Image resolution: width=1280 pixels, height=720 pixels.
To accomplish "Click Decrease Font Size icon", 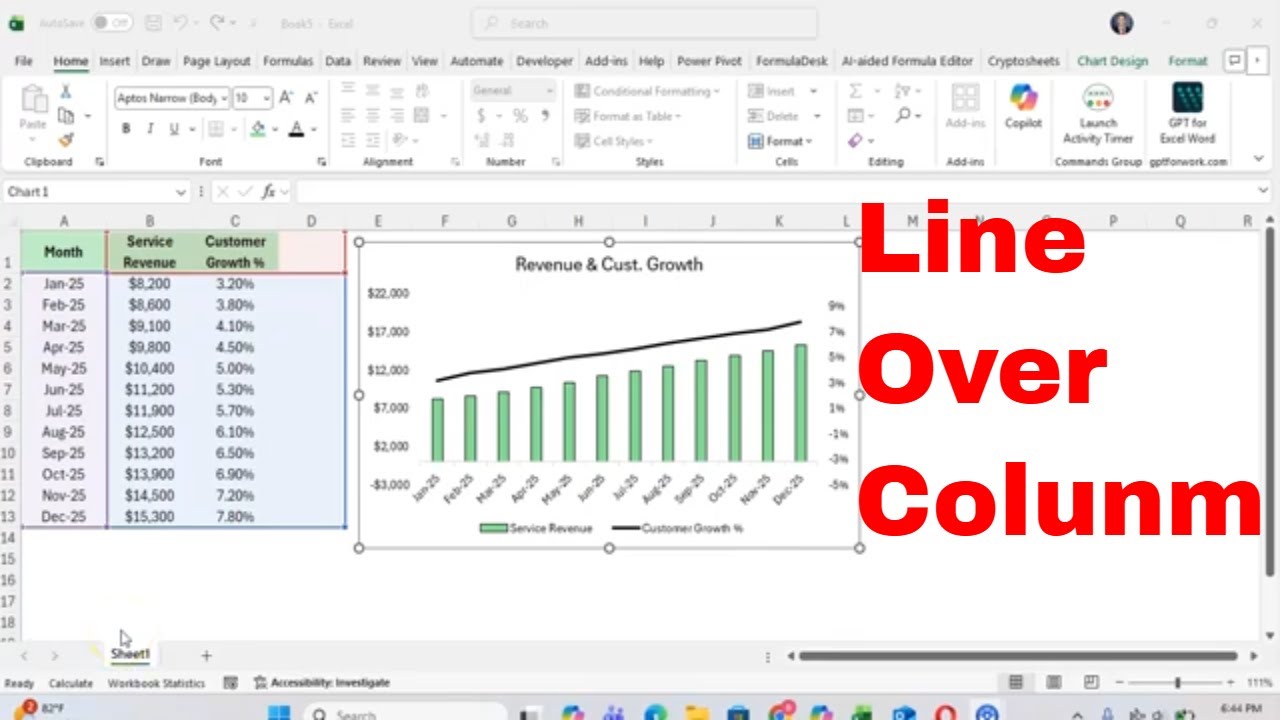I will (x=311, y=98).
